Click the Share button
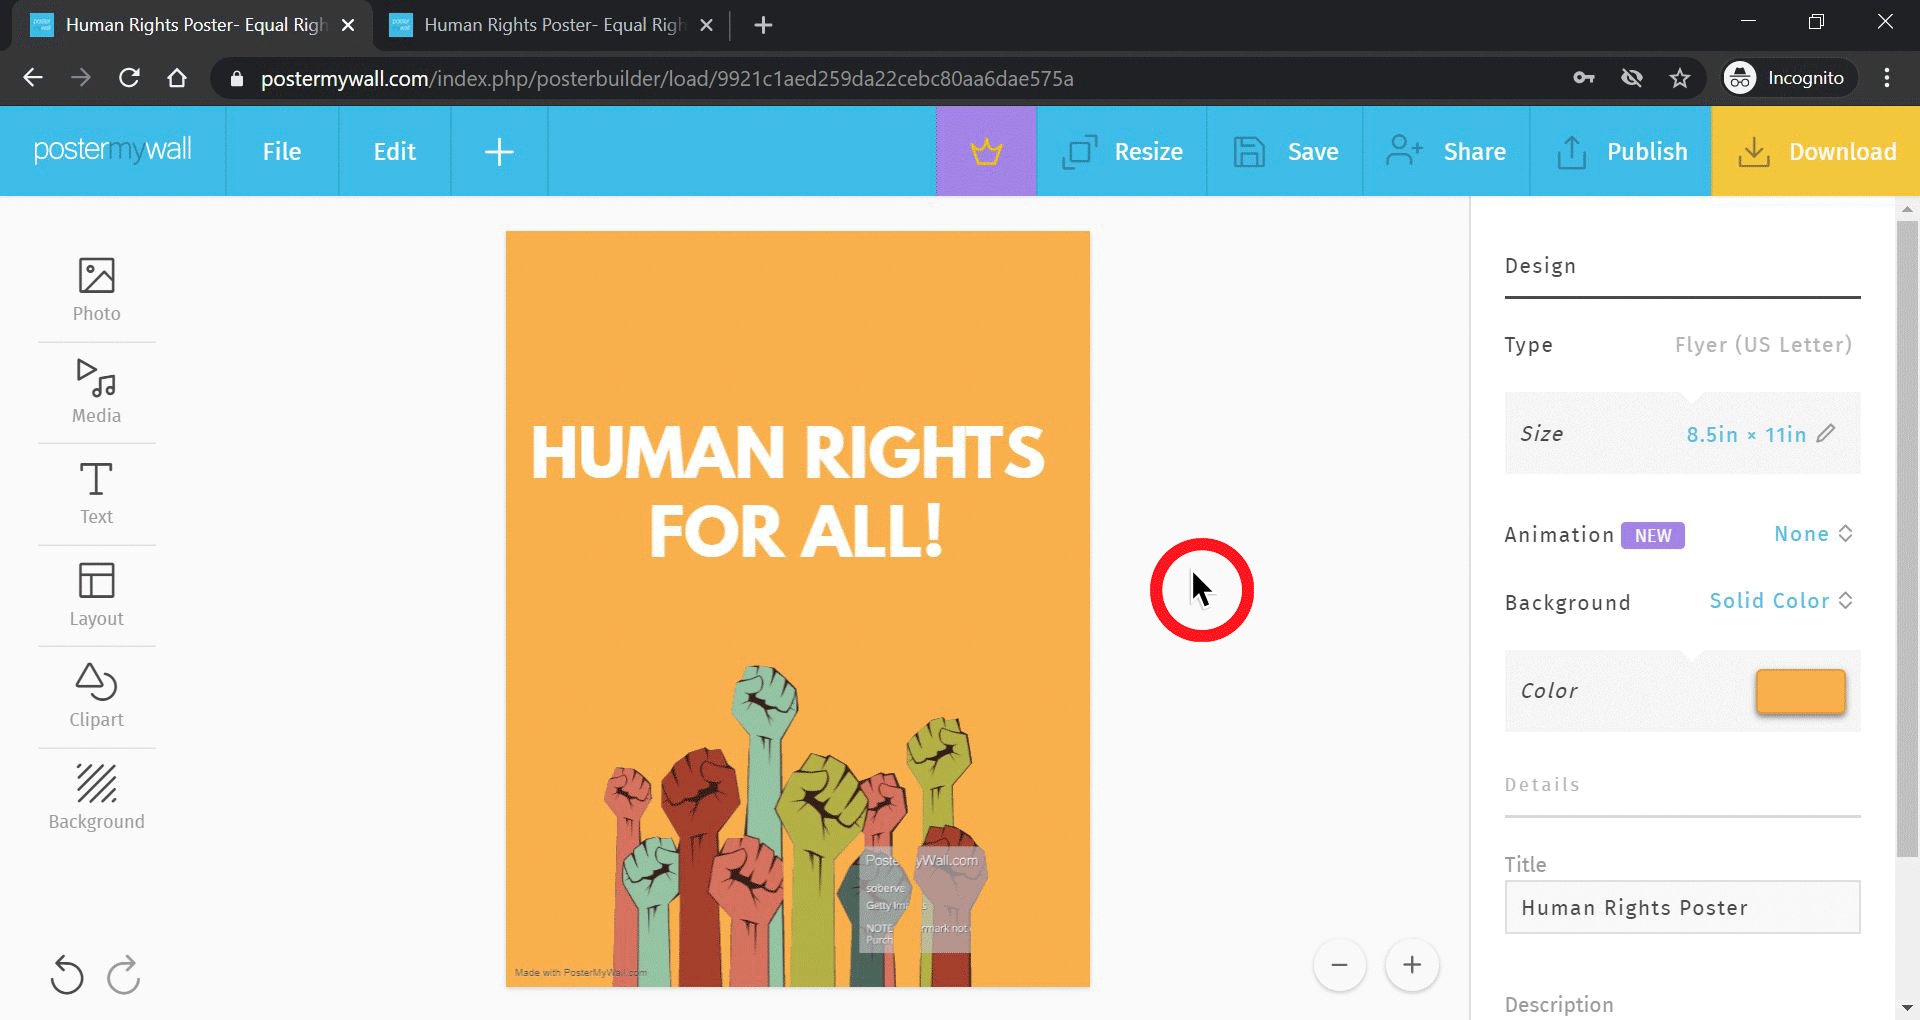Viewport: 1920px width, 1020px height. (1446, 151)
